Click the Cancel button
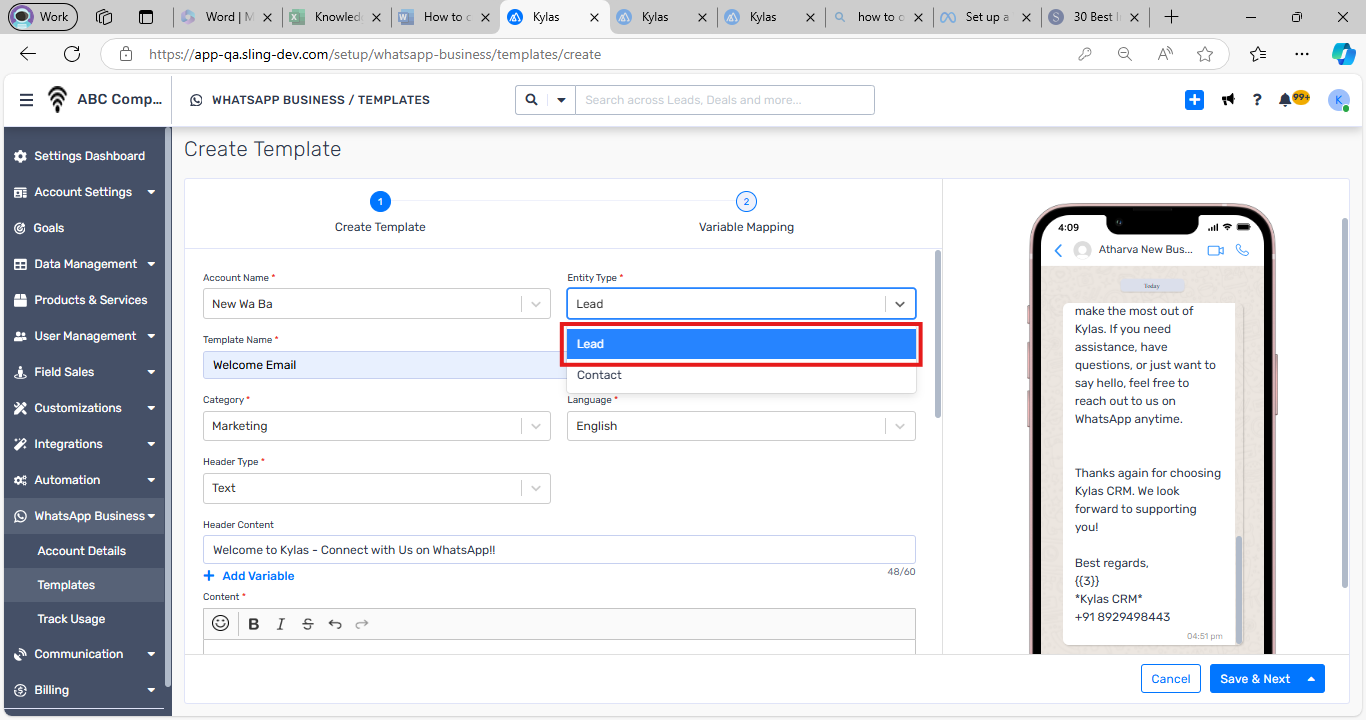 pyautogui.click(x=1171, y=679)
